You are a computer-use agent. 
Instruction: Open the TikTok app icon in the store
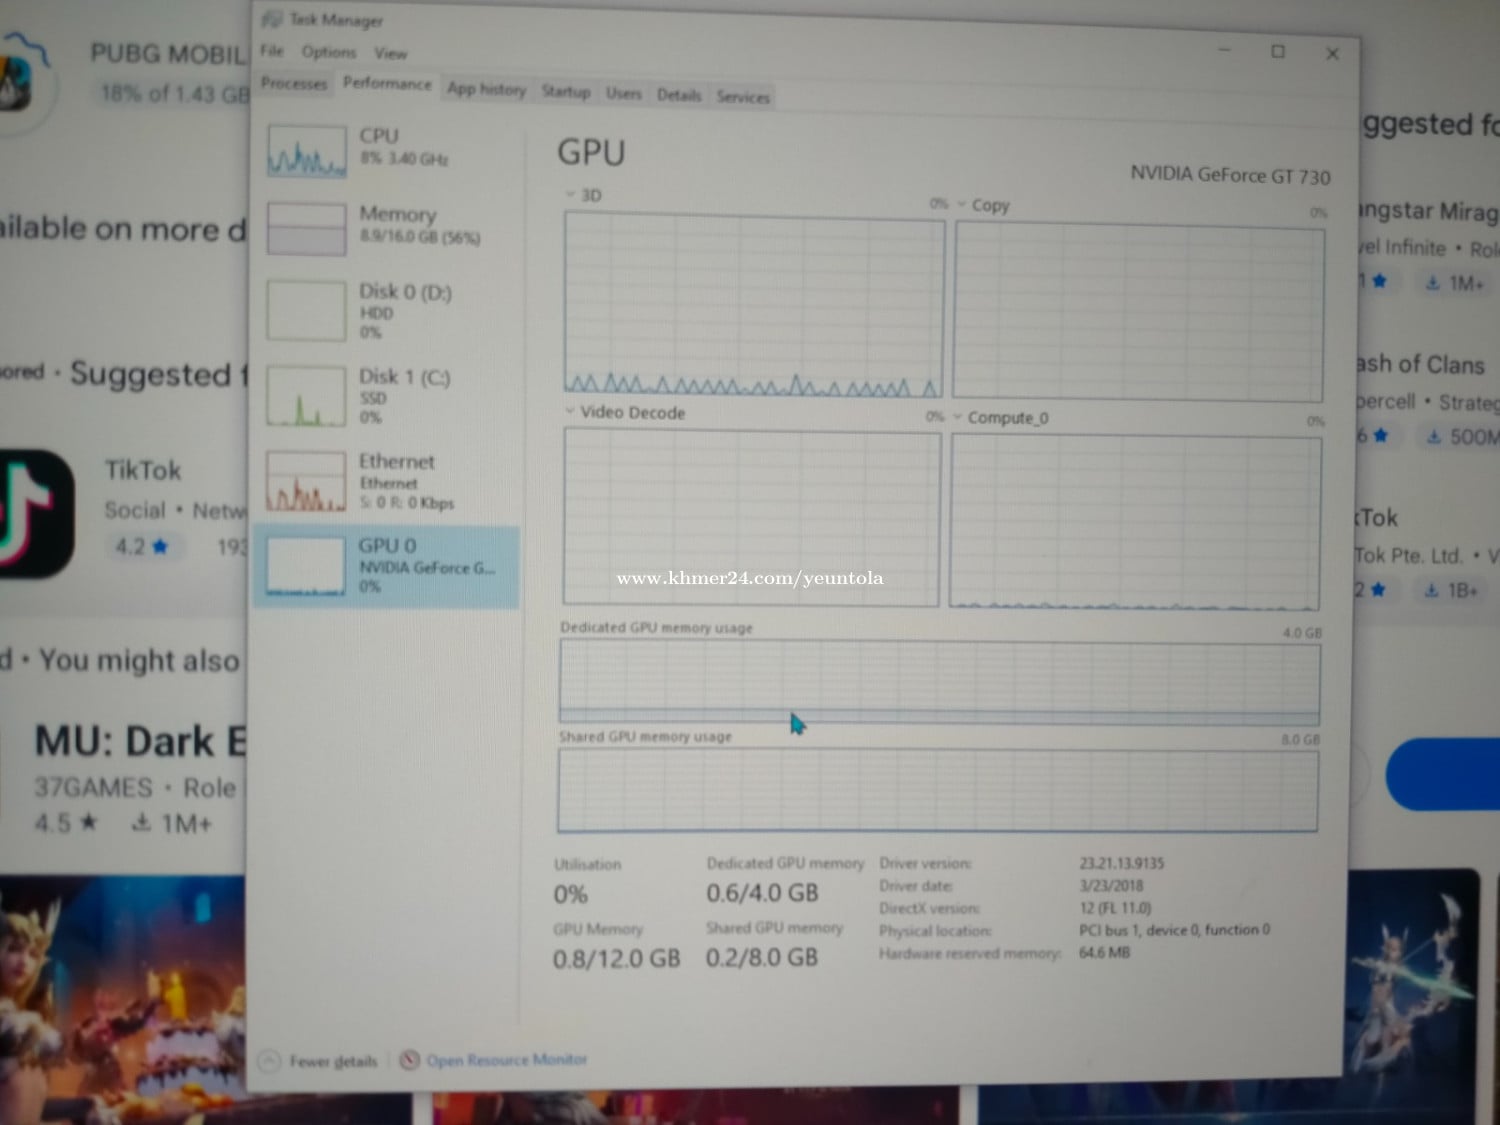tap(36, 514)
